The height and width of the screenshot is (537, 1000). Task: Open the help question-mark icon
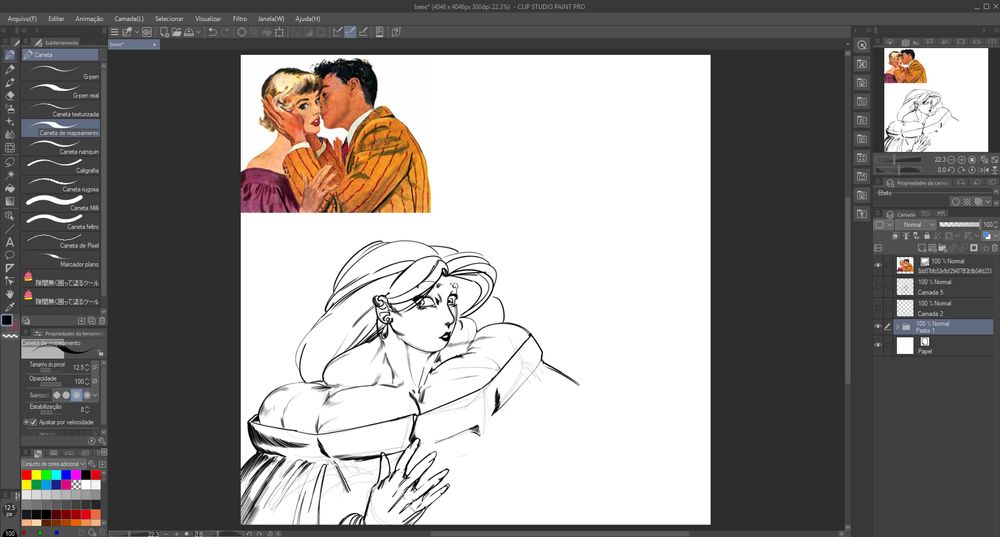point(395,32)
